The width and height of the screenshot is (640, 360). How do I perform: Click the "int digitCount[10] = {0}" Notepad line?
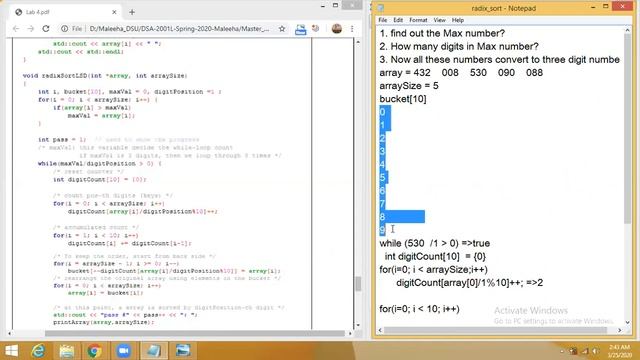[x=435, y=256]
